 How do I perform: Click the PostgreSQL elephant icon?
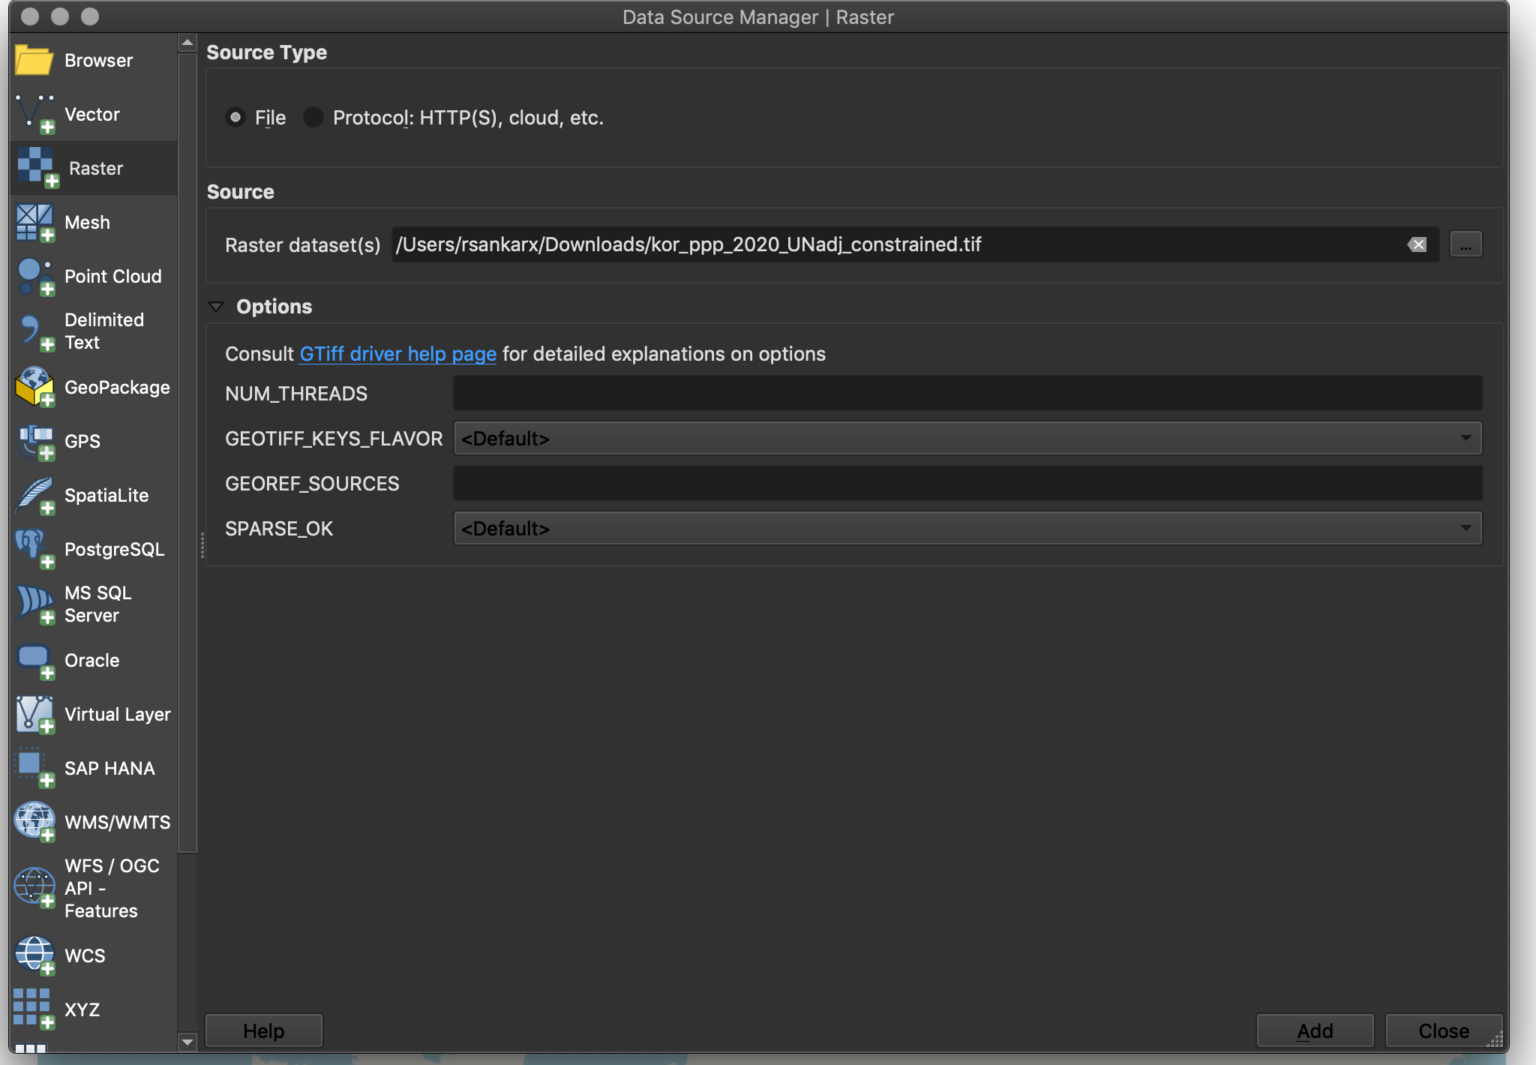tap(34, 549)
